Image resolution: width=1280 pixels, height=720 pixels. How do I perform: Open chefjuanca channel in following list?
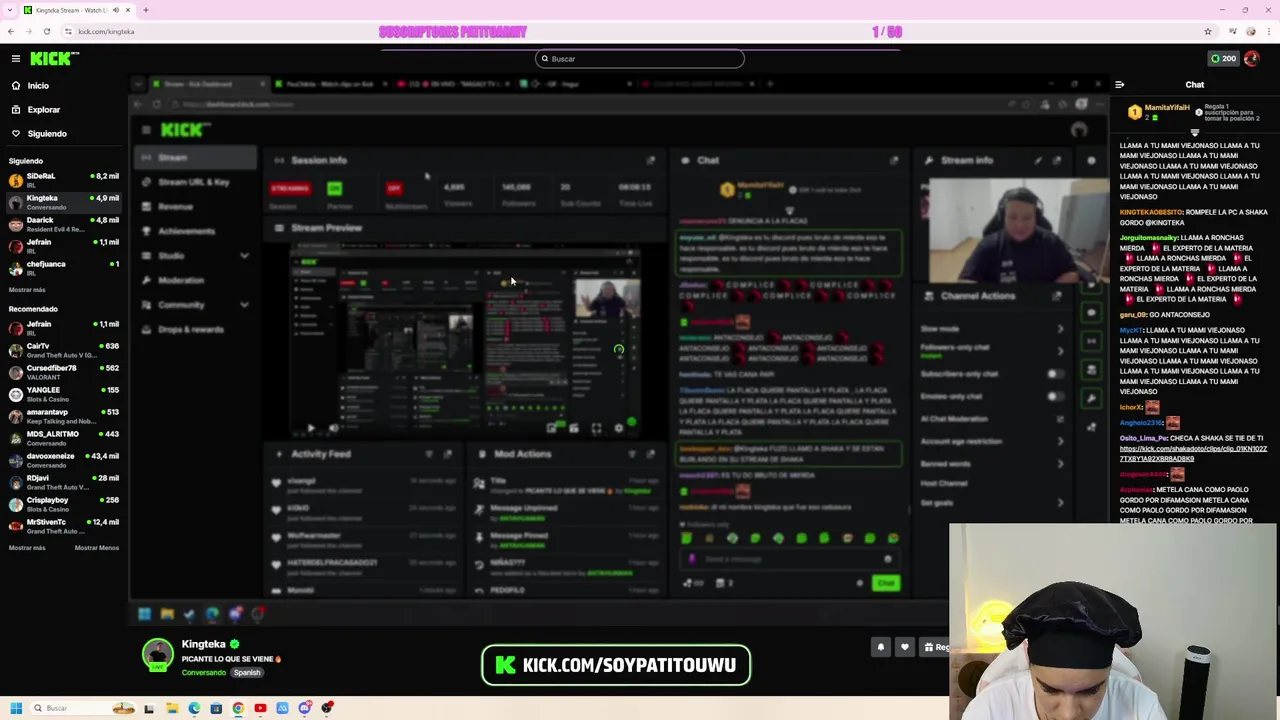click(x=64, y=268)
